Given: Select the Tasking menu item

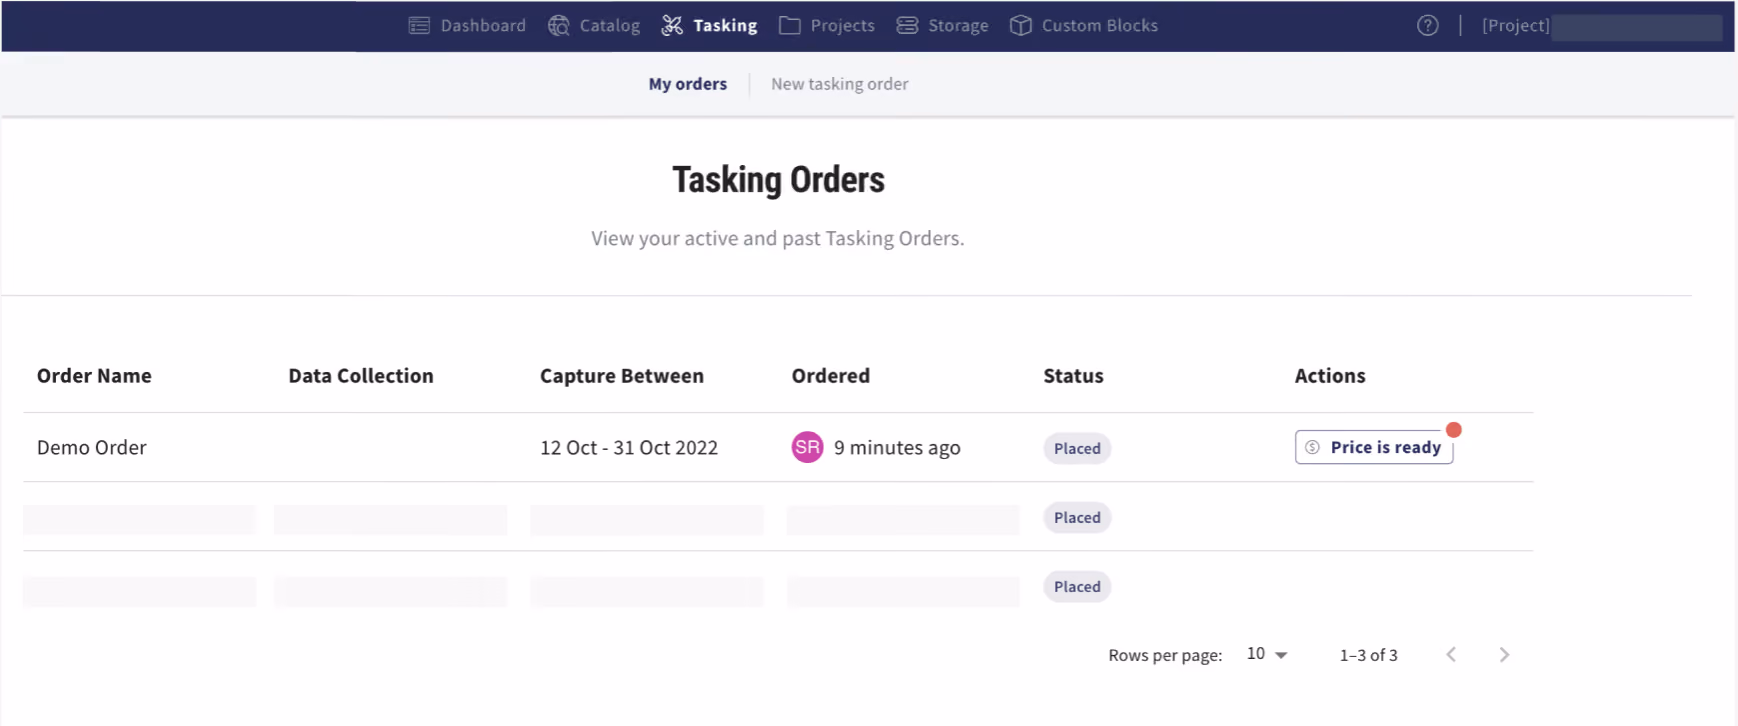Looking at the screenshot, I should (709, 26).
